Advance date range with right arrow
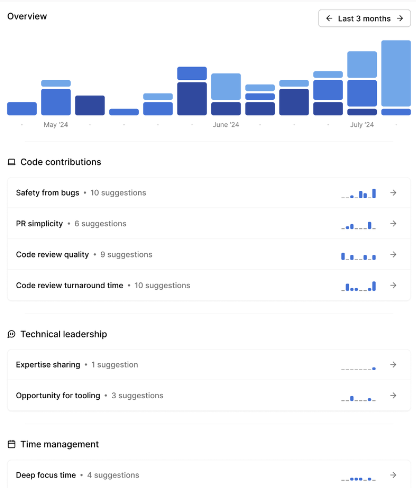 (400, 18)
